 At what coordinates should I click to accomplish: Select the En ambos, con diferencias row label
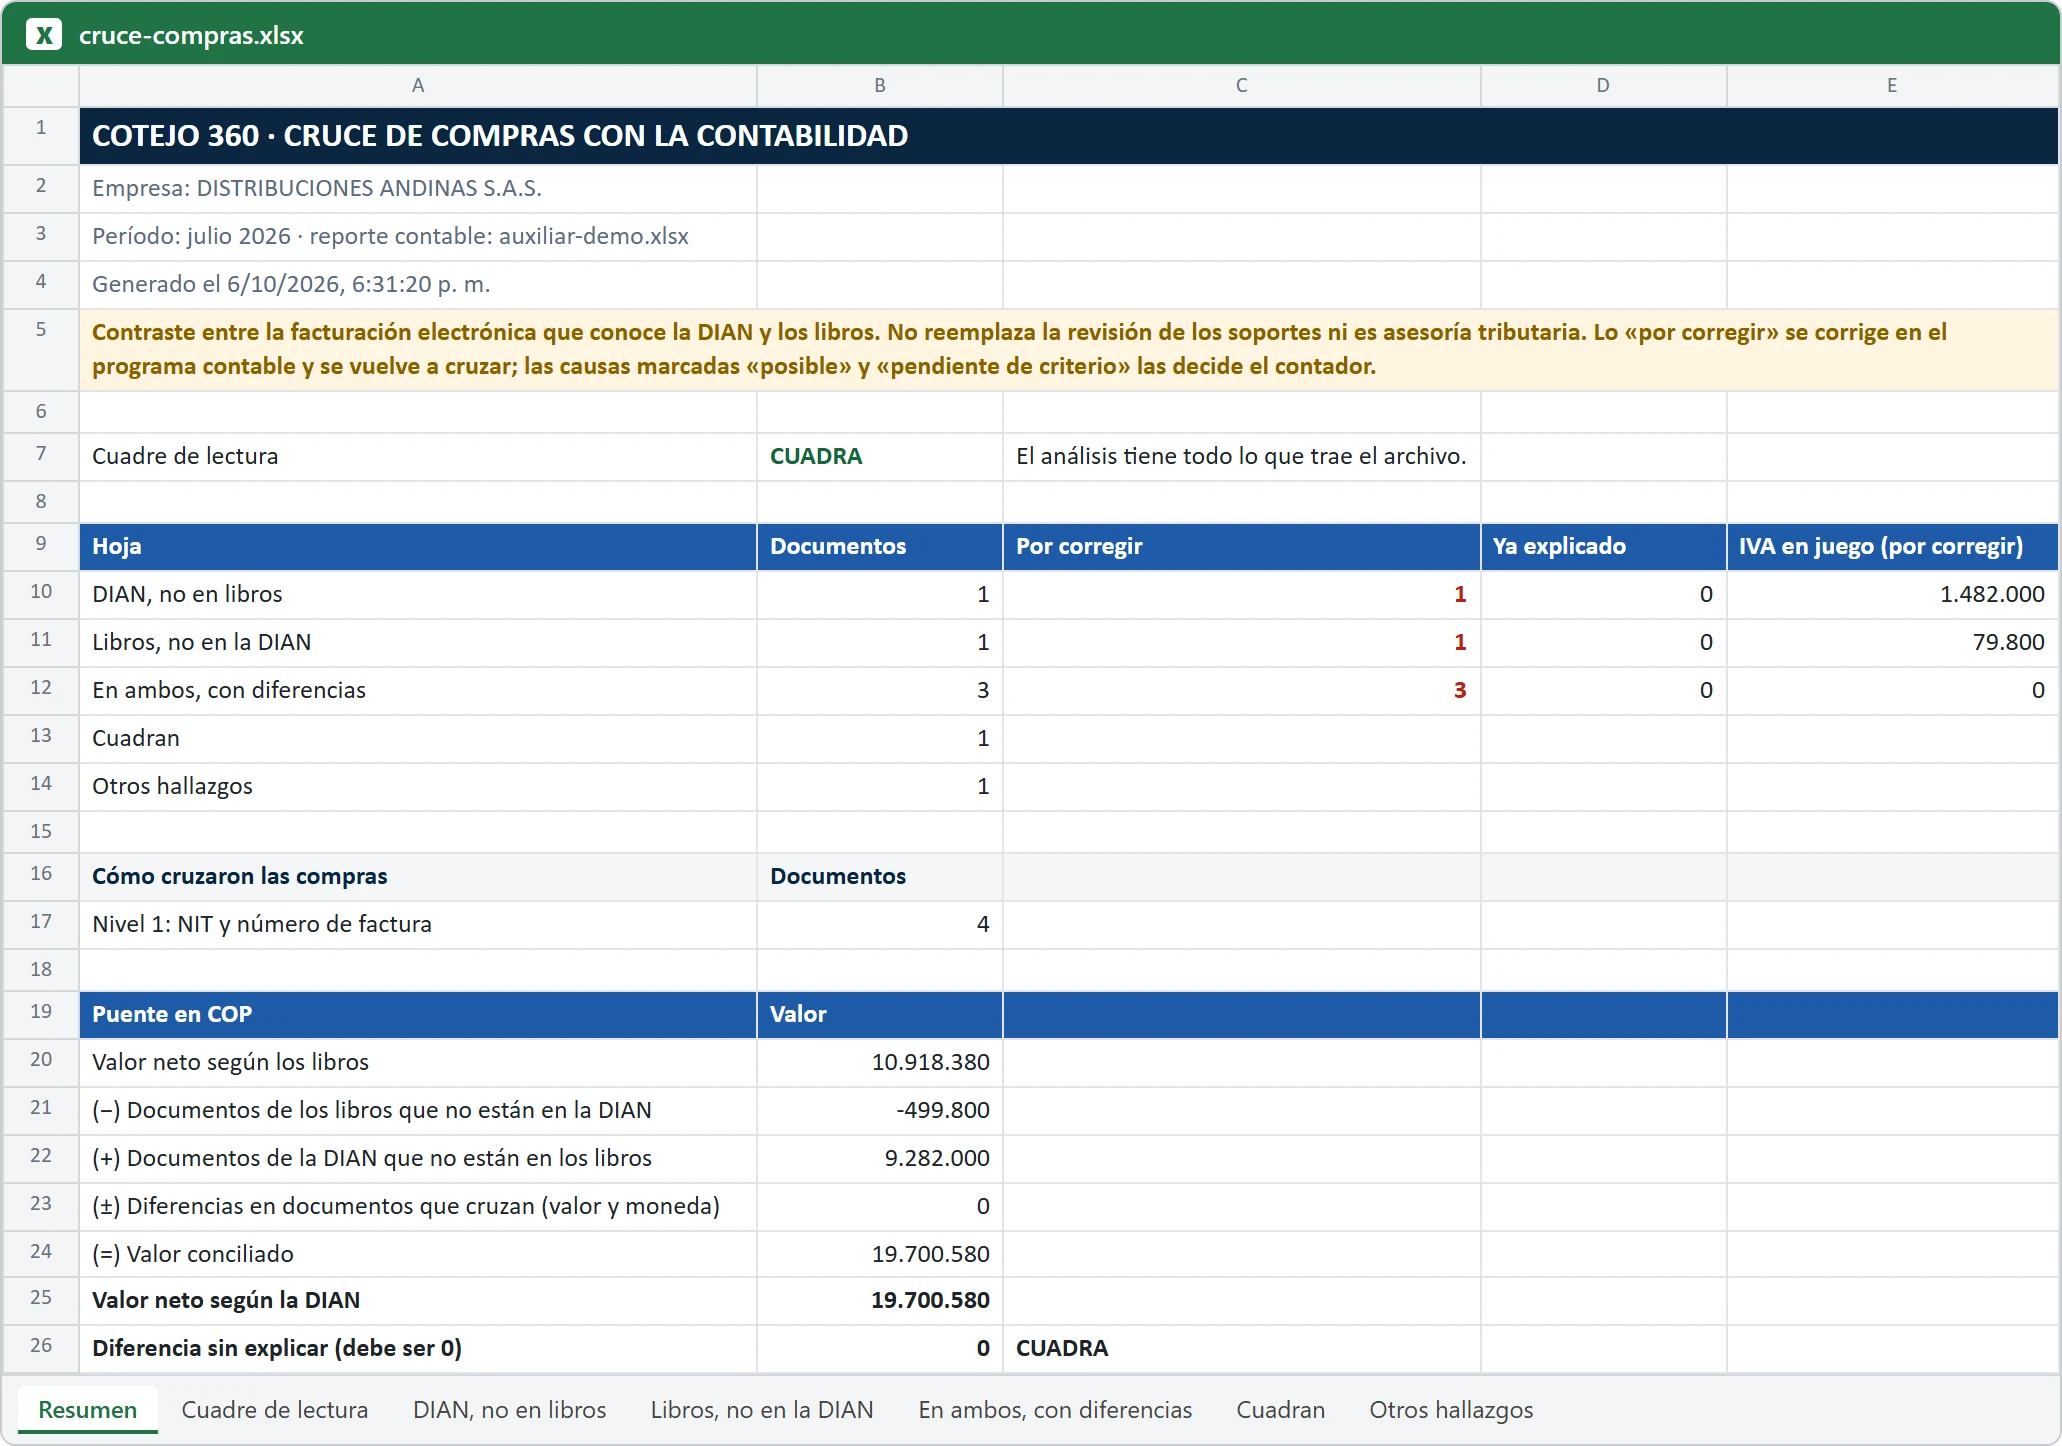coord(418,690)
